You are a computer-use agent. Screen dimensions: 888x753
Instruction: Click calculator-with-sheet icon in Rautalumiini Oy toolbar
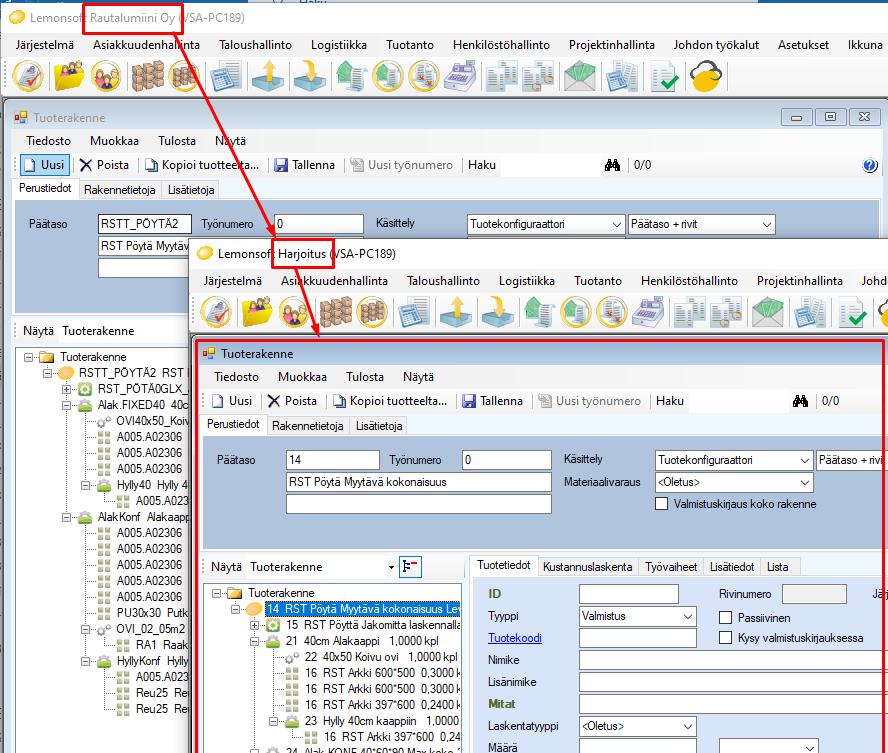pyautogui.click(x=225, y=76)
